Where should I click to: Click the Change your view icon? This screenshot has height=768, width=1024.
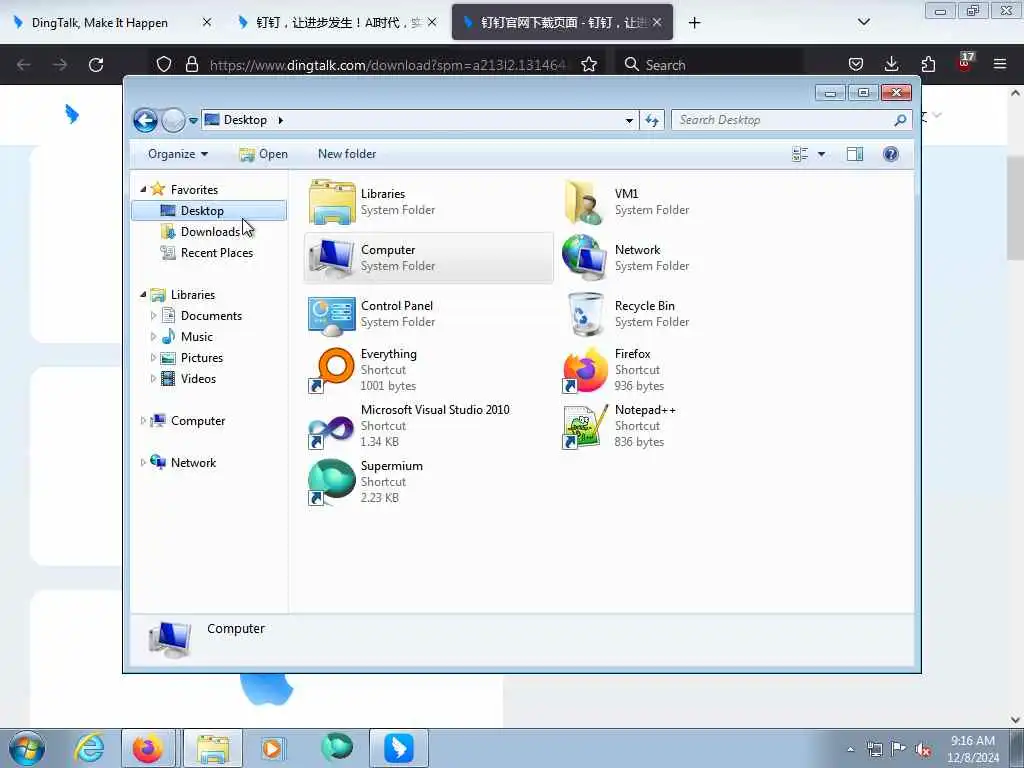pos(800,154)
